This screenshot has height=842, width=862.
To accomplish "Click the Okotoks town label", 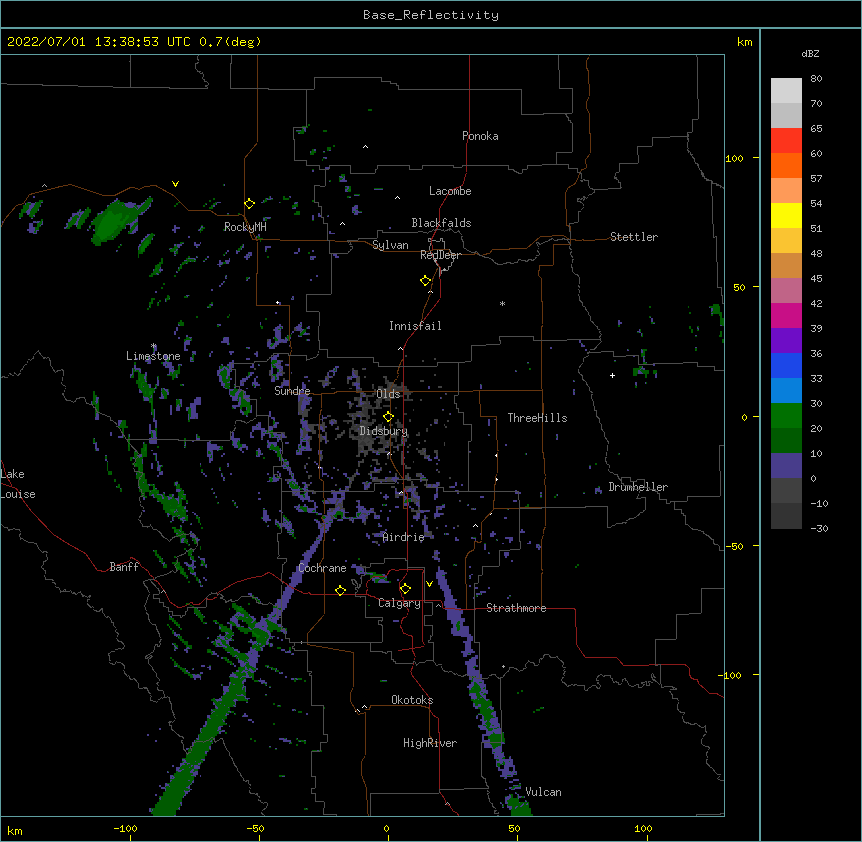I will [x=412, y=700].
